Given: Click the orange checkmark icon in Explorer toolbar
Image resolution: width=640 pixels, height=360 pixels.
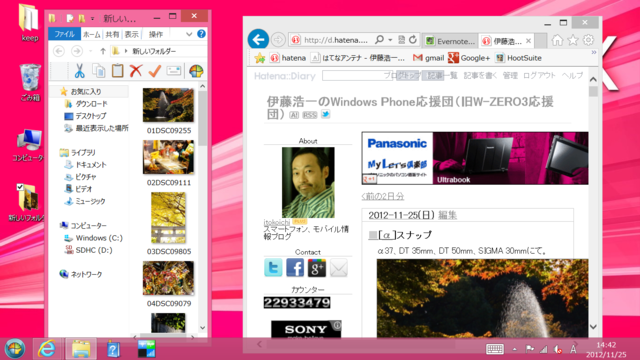Looking at the screenshot, I should (155, 71).
